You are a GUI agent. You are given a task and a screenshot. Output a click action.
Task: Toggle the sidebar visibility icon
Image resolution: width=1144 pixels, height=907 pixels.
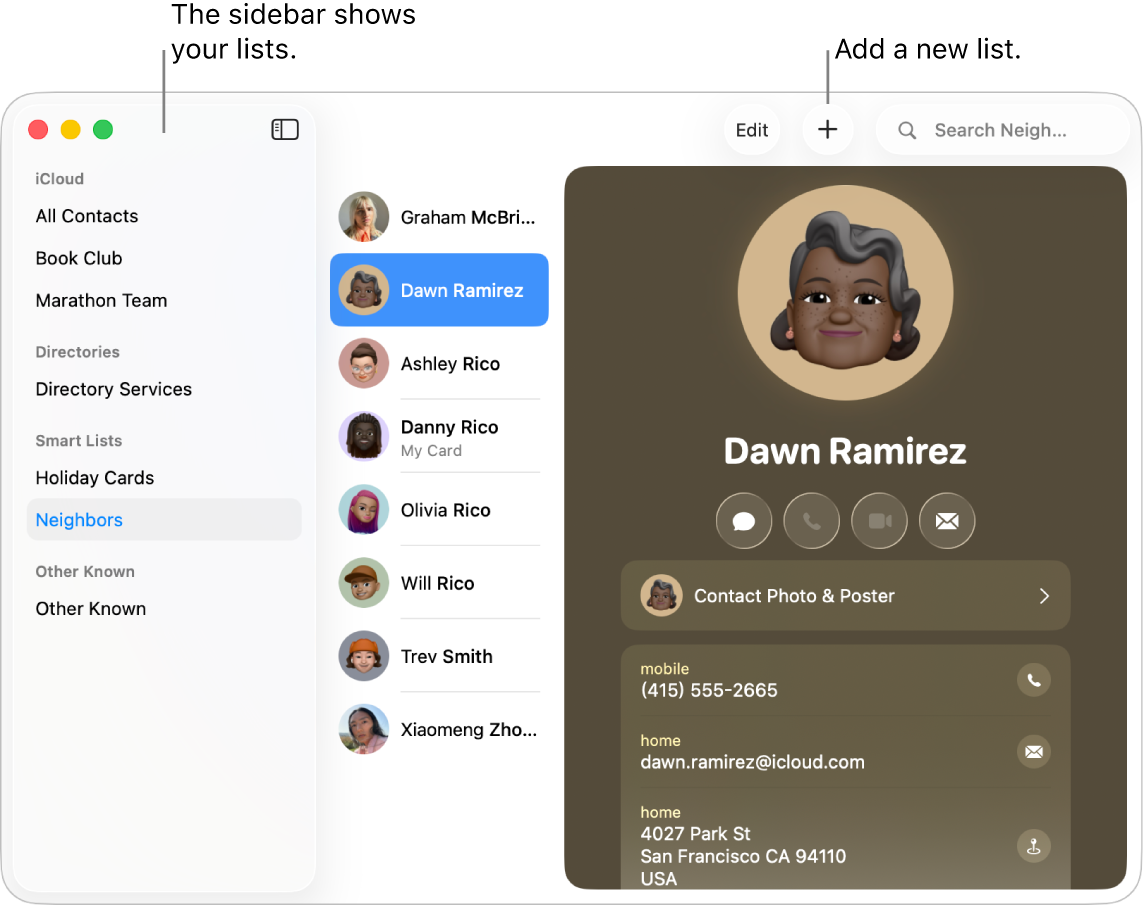tap(285, 129)
